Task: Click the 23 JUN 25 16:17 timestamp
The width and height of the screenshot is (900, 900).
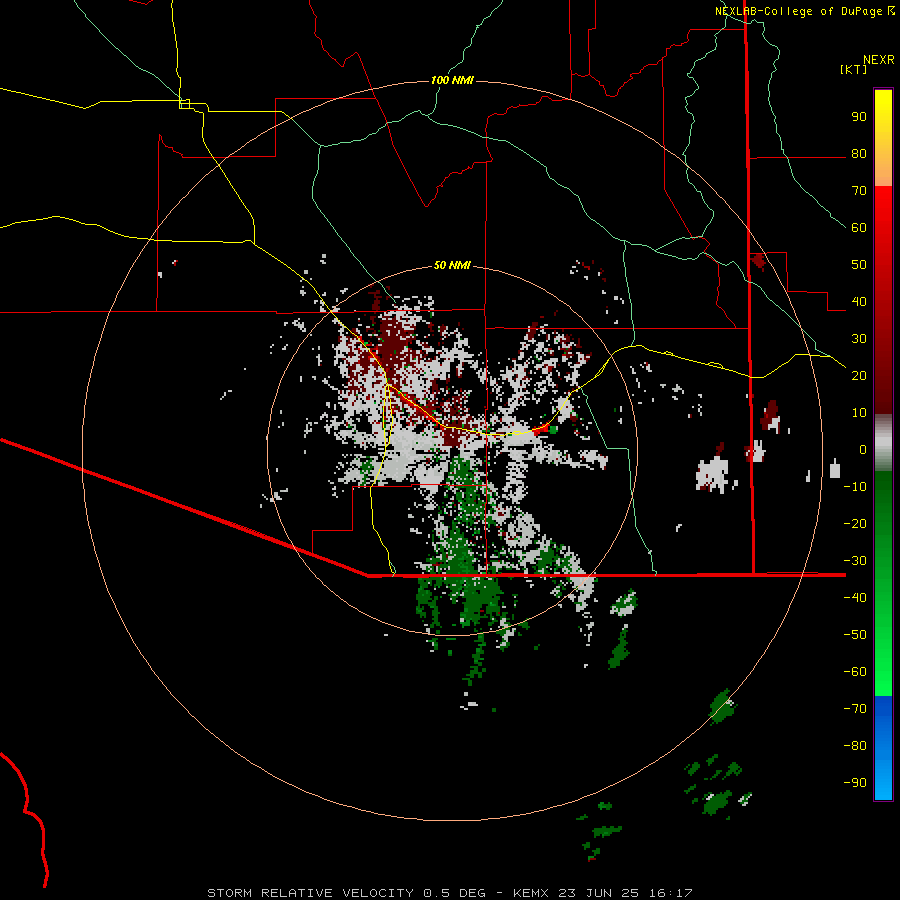Action: coord(625,893)
